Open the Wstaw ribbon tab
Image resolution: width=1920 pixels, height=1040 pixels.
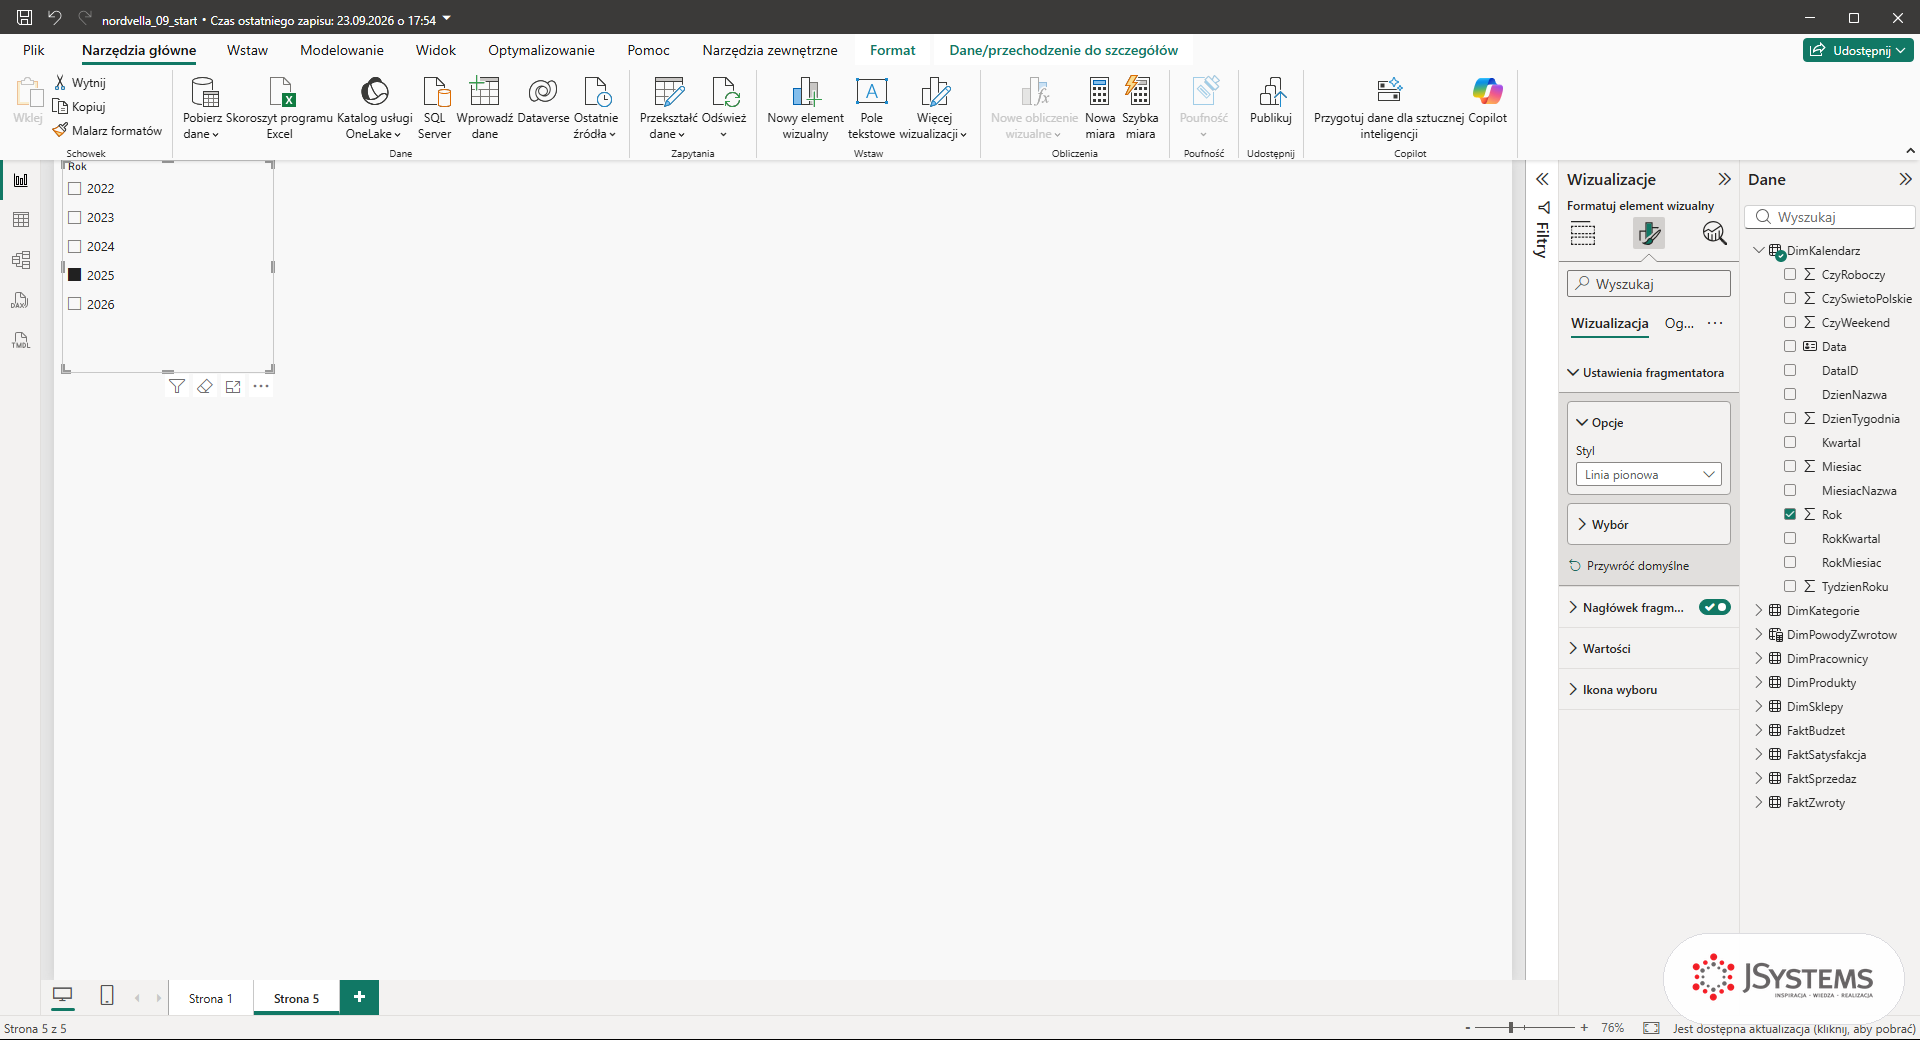click(247, 50)
